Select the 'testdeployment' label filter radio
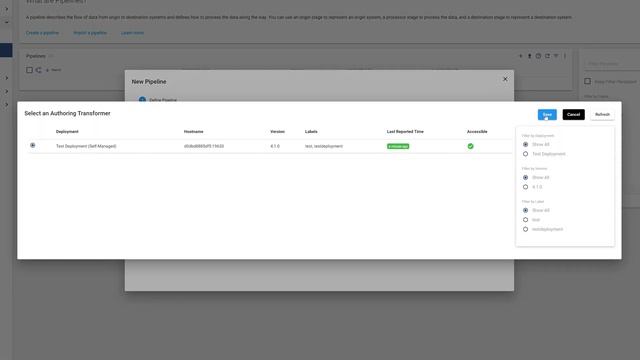 pos(525,229)
